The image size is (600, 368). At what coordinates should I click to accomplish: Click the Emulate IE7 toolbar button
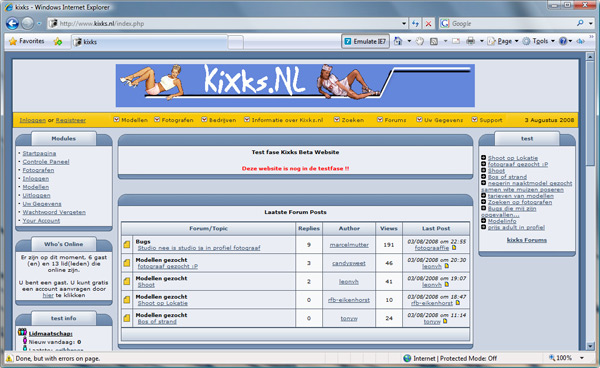[365, 41]
